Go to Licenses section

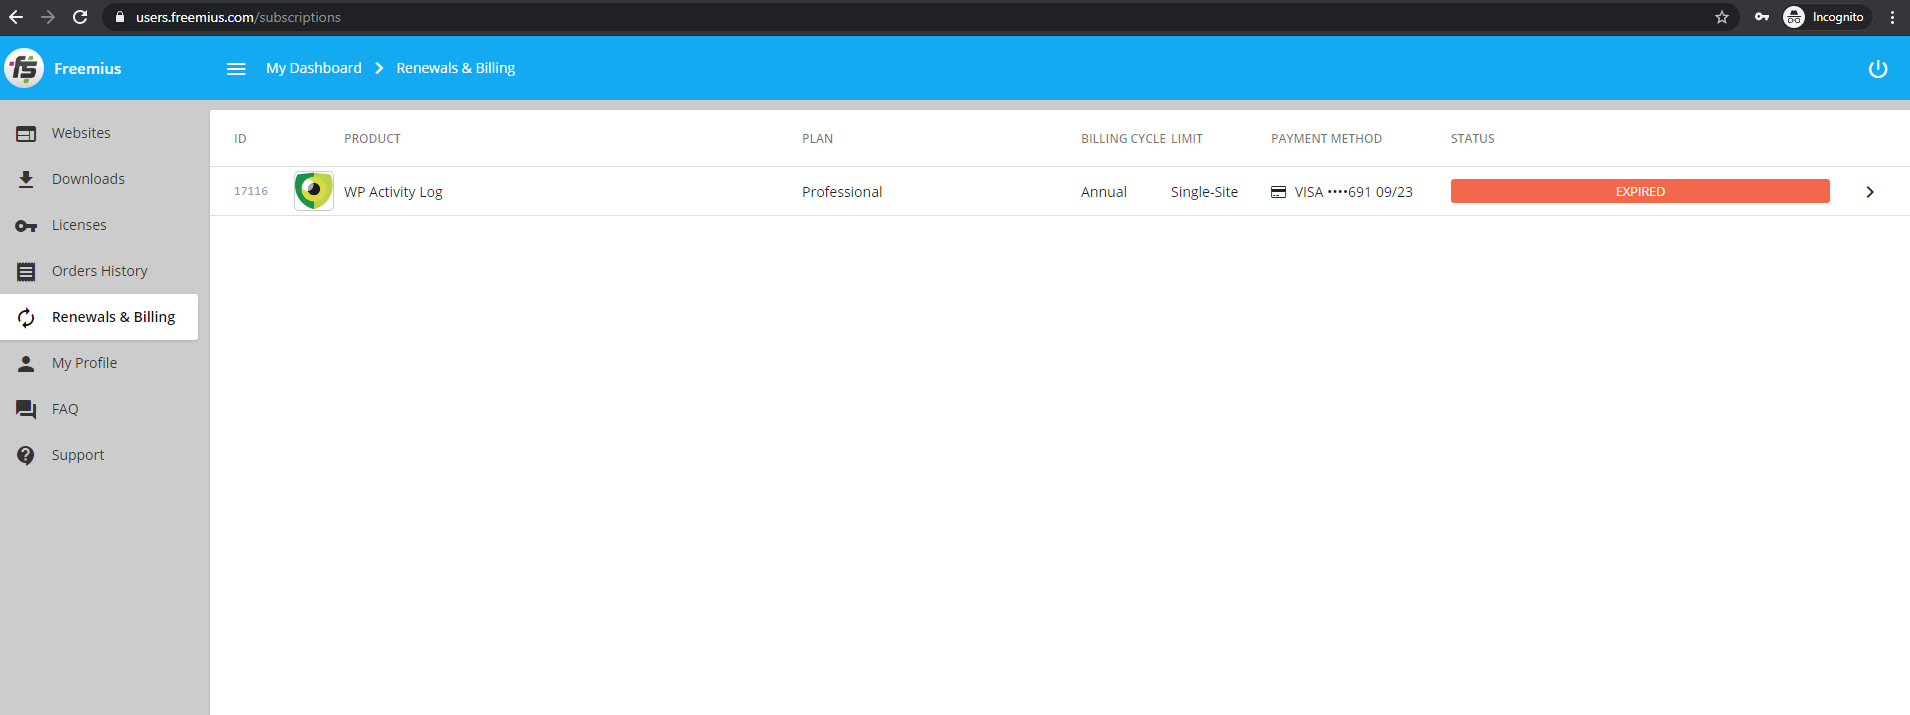pyautogui.click(x=99, y=225)
